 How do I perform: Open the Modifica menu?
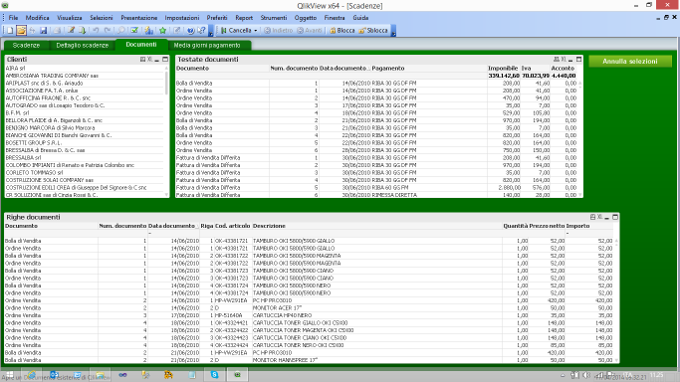37,18
